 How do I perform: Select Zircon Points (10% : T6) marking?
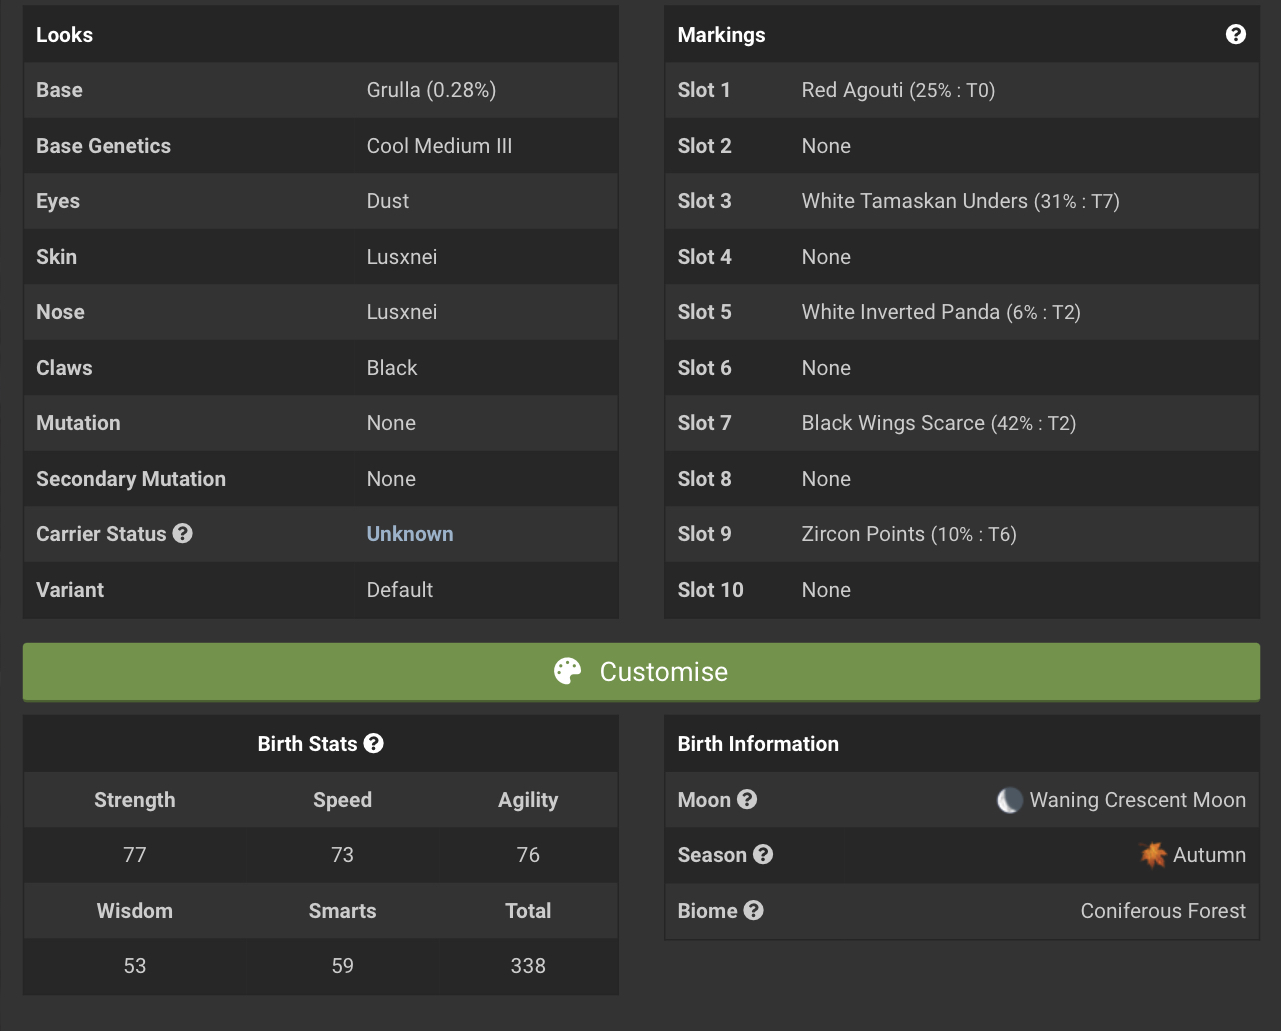coord(909,534)
